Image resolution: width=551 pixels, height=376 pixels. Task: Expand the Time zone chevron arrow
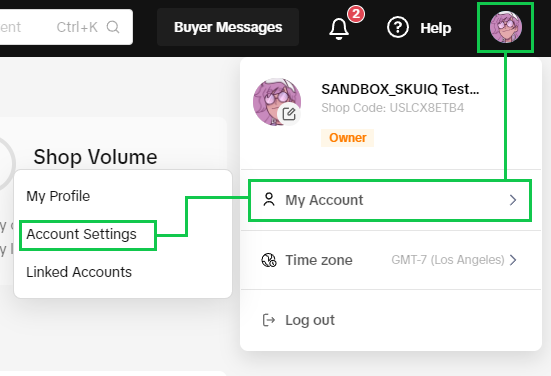coord(513,260)
